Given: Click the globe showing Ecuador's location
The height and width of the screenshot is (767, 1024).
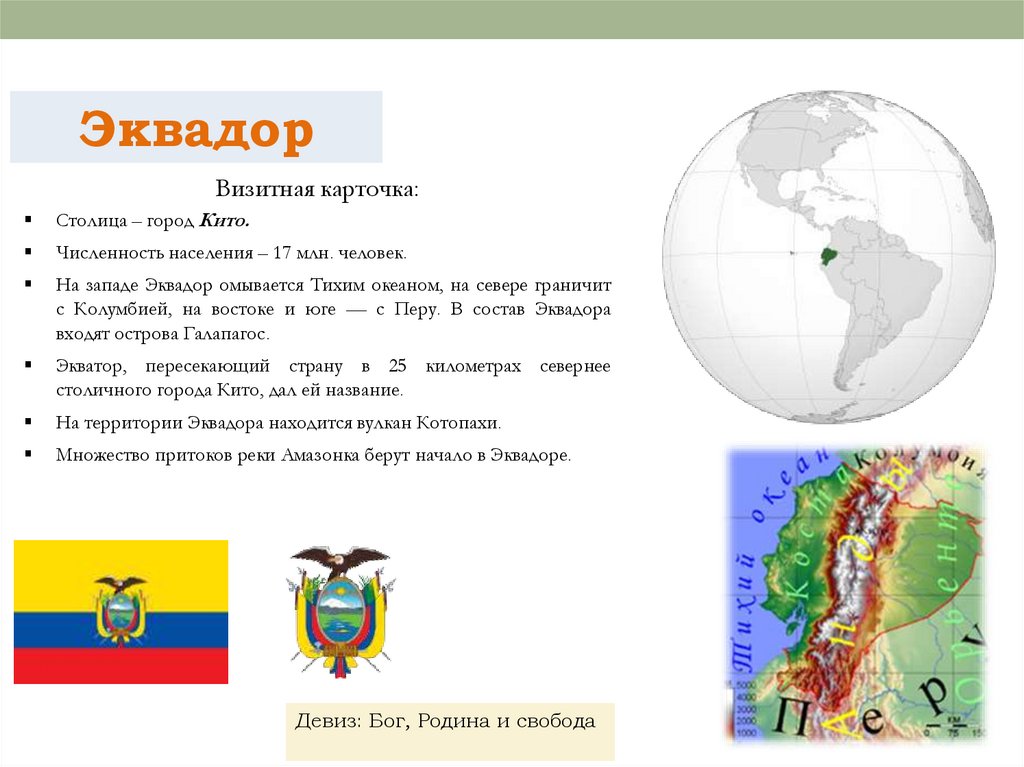Looking at the screenshot, I should (x=829, y=257).
